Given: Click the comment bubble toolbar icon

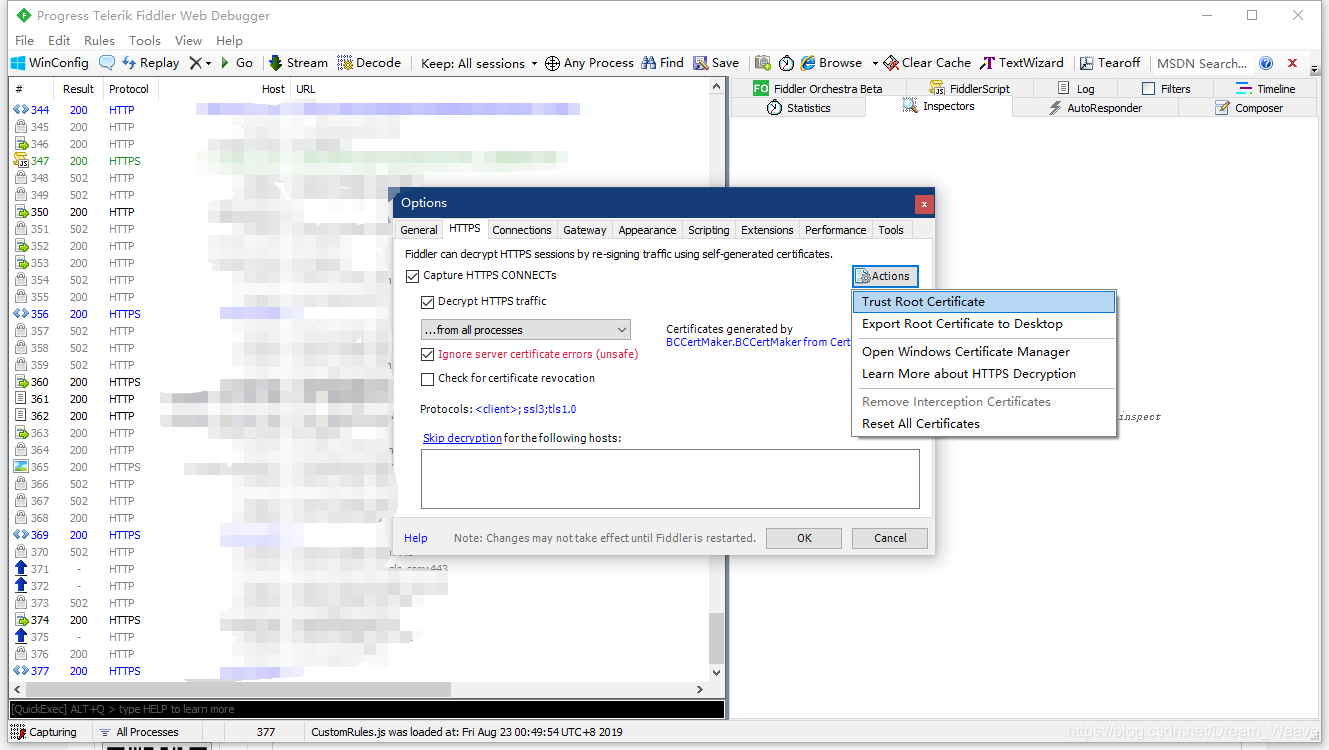Looking at the screenshot, I should pyautogui.click(x=107, y=63).
